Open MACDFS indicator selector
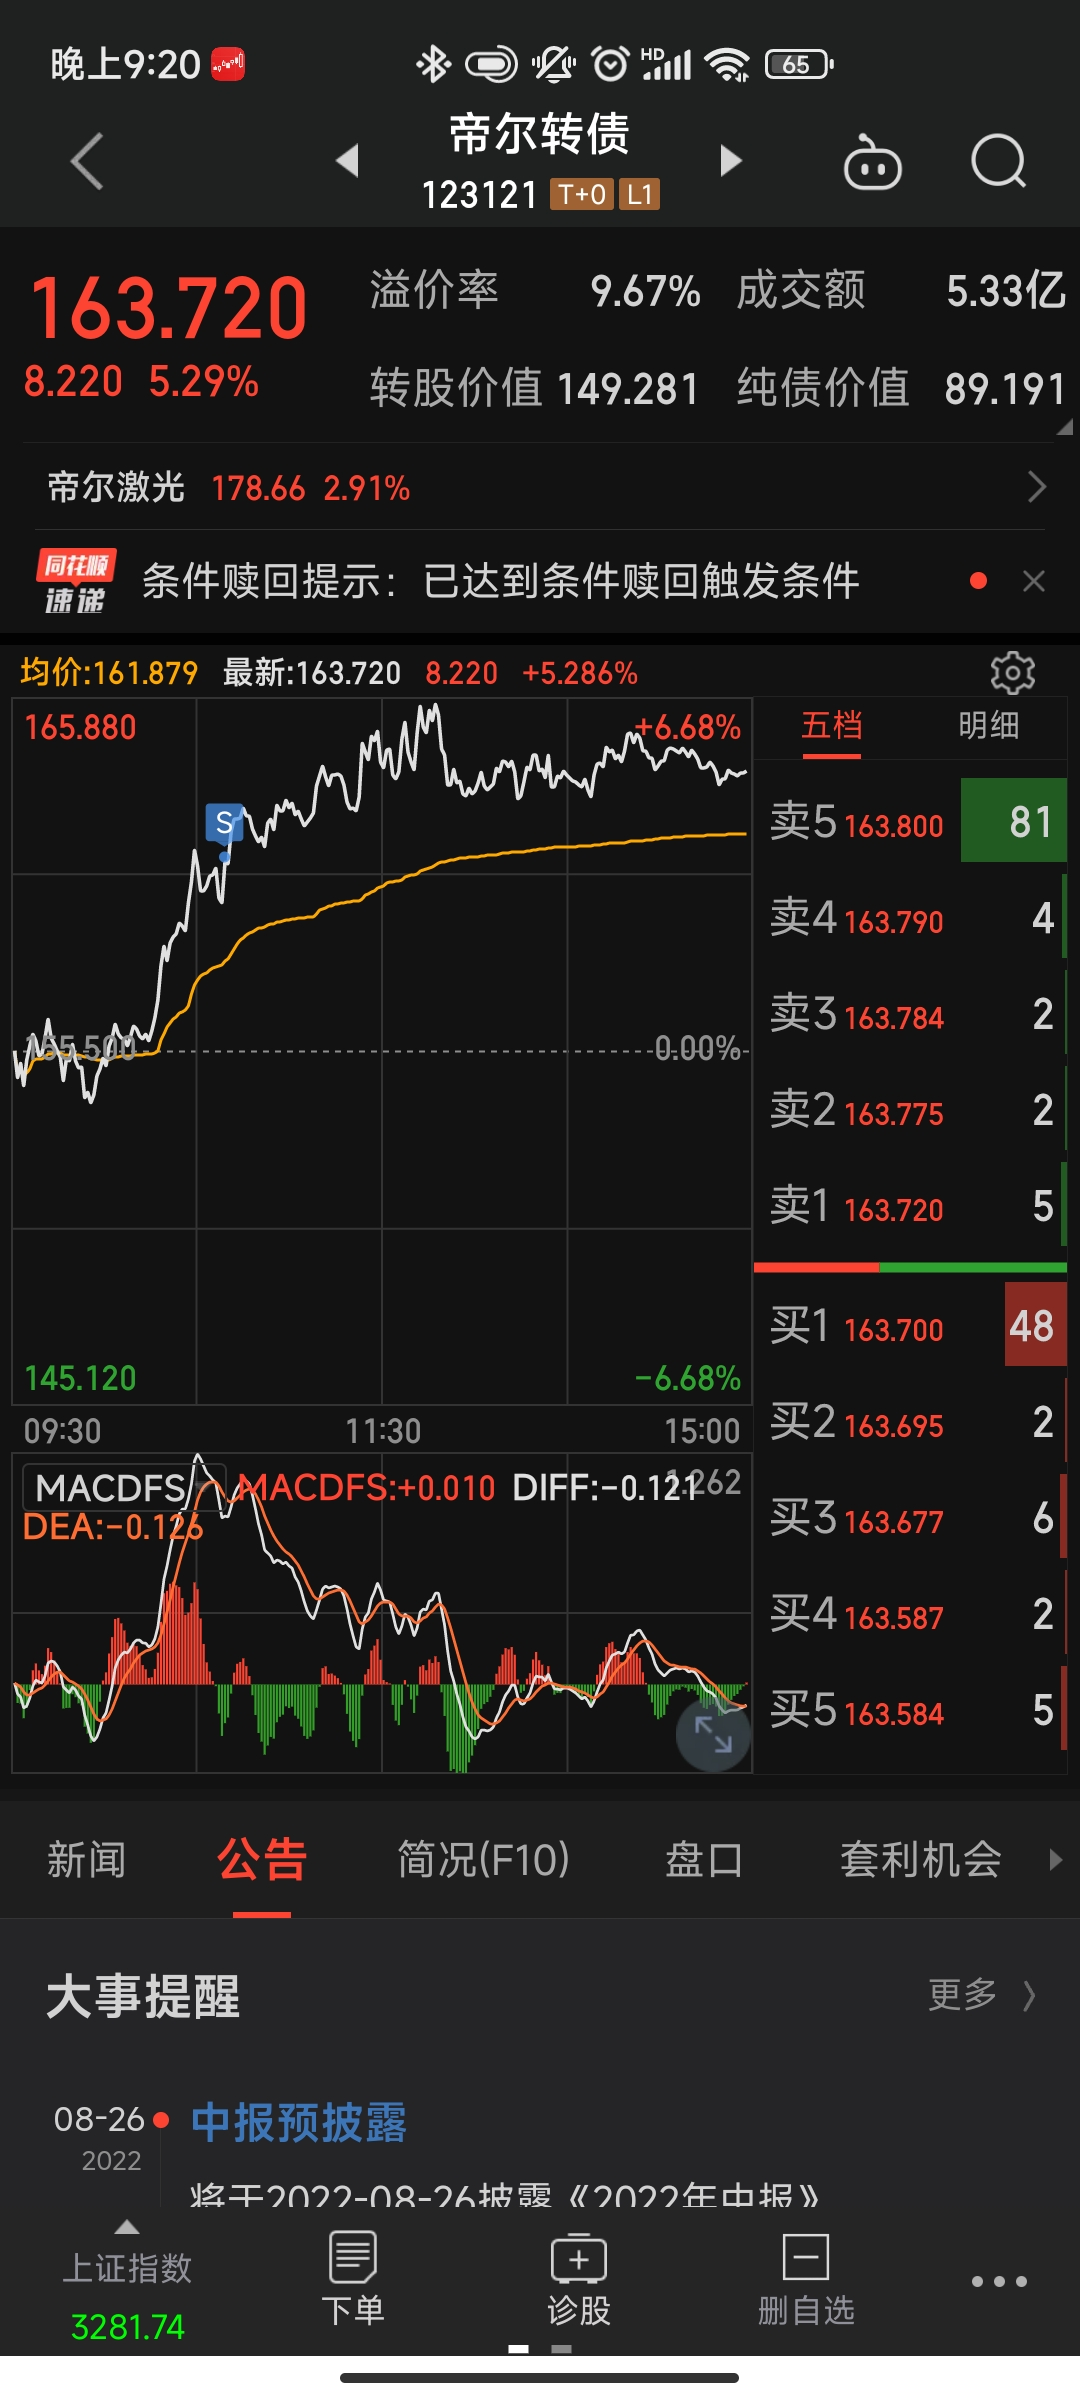The height and width of the screenshot is (2400, 1080). (x=124, y=1488)
